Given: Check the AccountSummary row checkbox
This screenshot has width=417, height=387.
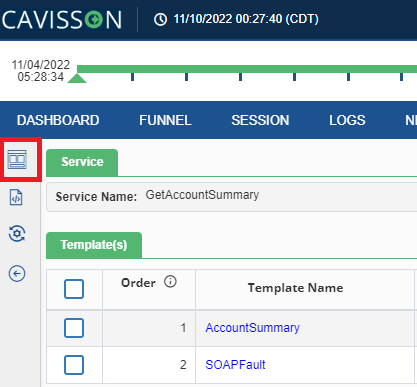Looking at the screenshot, I should pos(74,328).
